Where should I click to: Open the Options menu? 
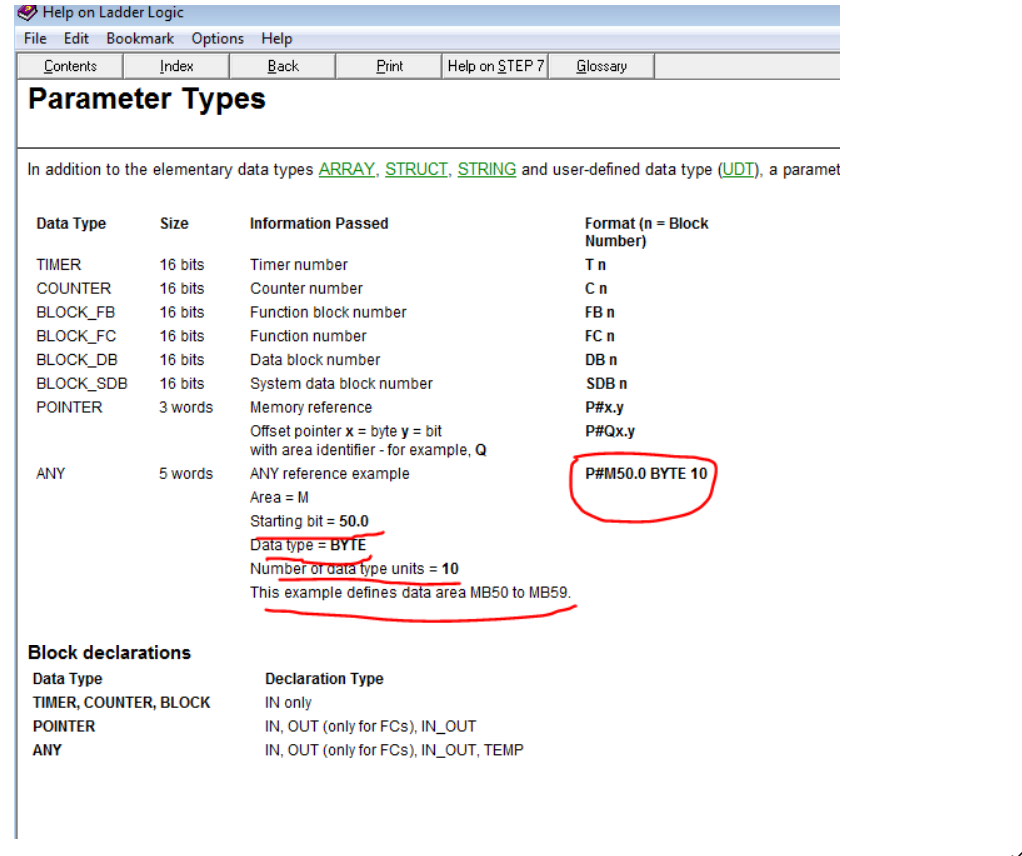(x=218, y=38)
